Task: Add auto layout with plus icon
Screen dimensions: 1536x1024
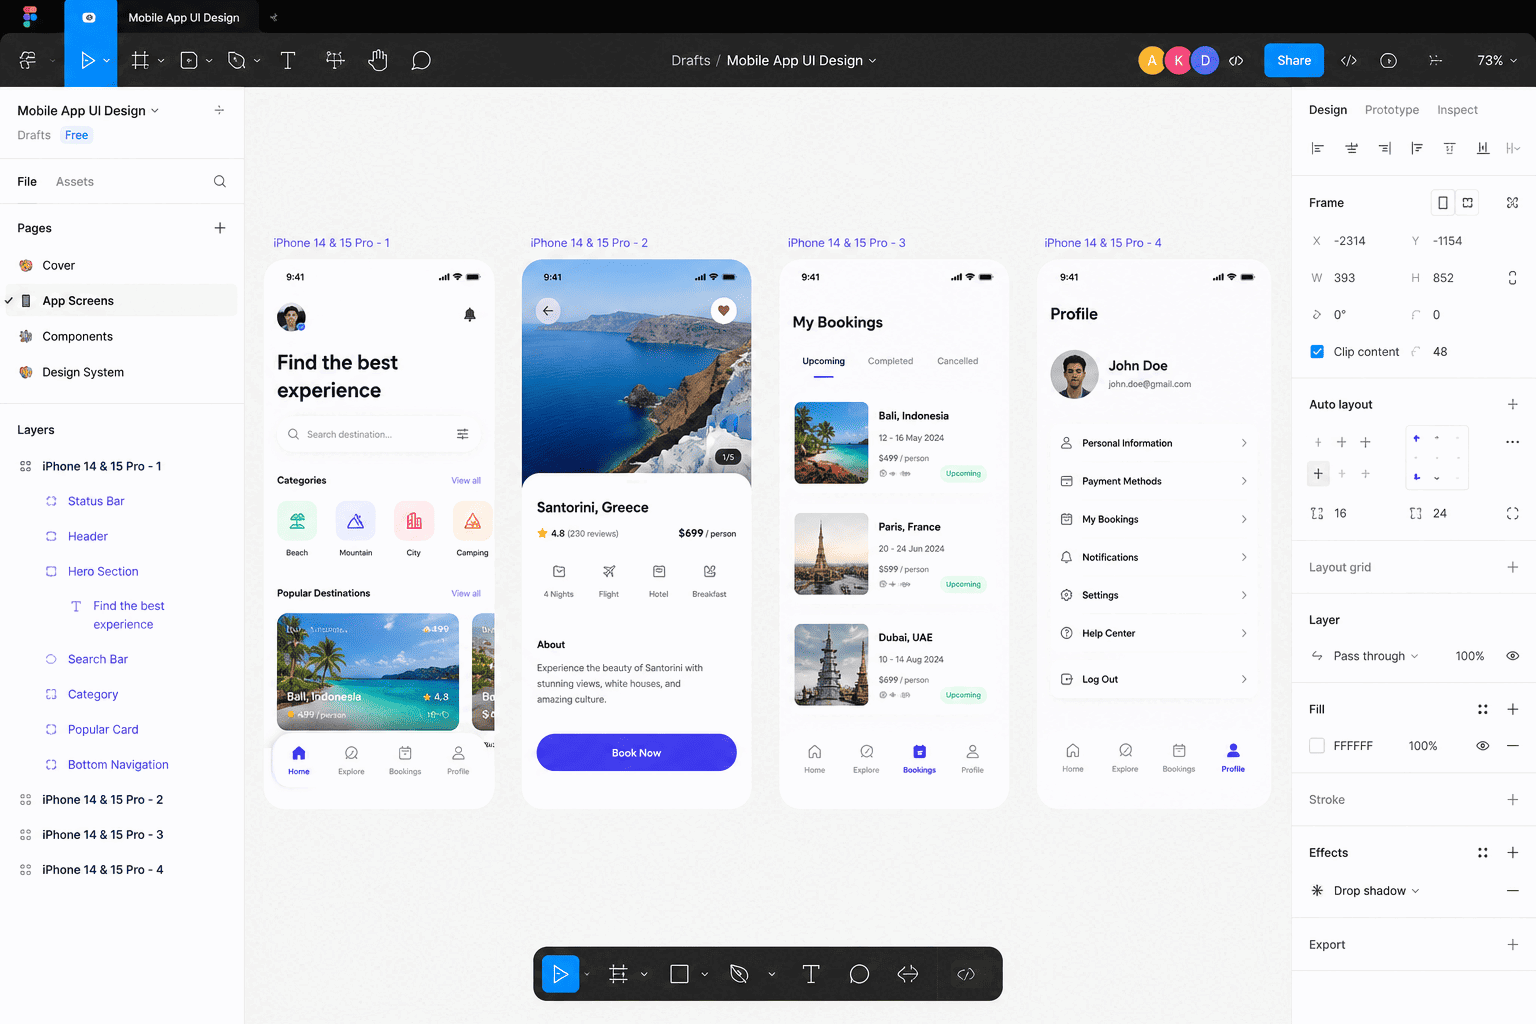Action: pos(1512,405)
